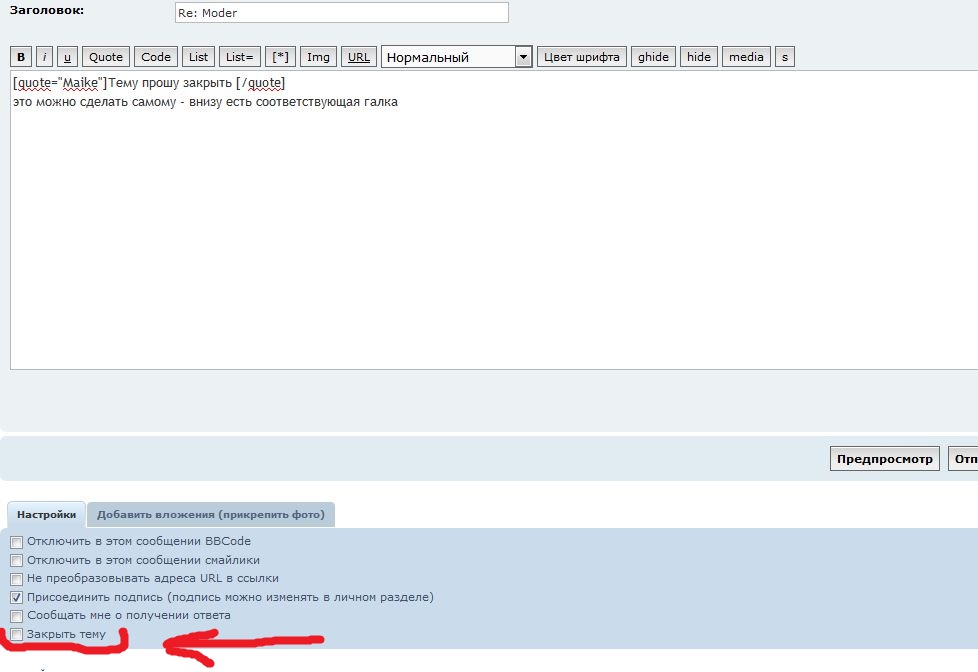Screen dimensions: 978x672
Task: Open Цвет шрифта font color picker
Action: (x=582, y=57)
